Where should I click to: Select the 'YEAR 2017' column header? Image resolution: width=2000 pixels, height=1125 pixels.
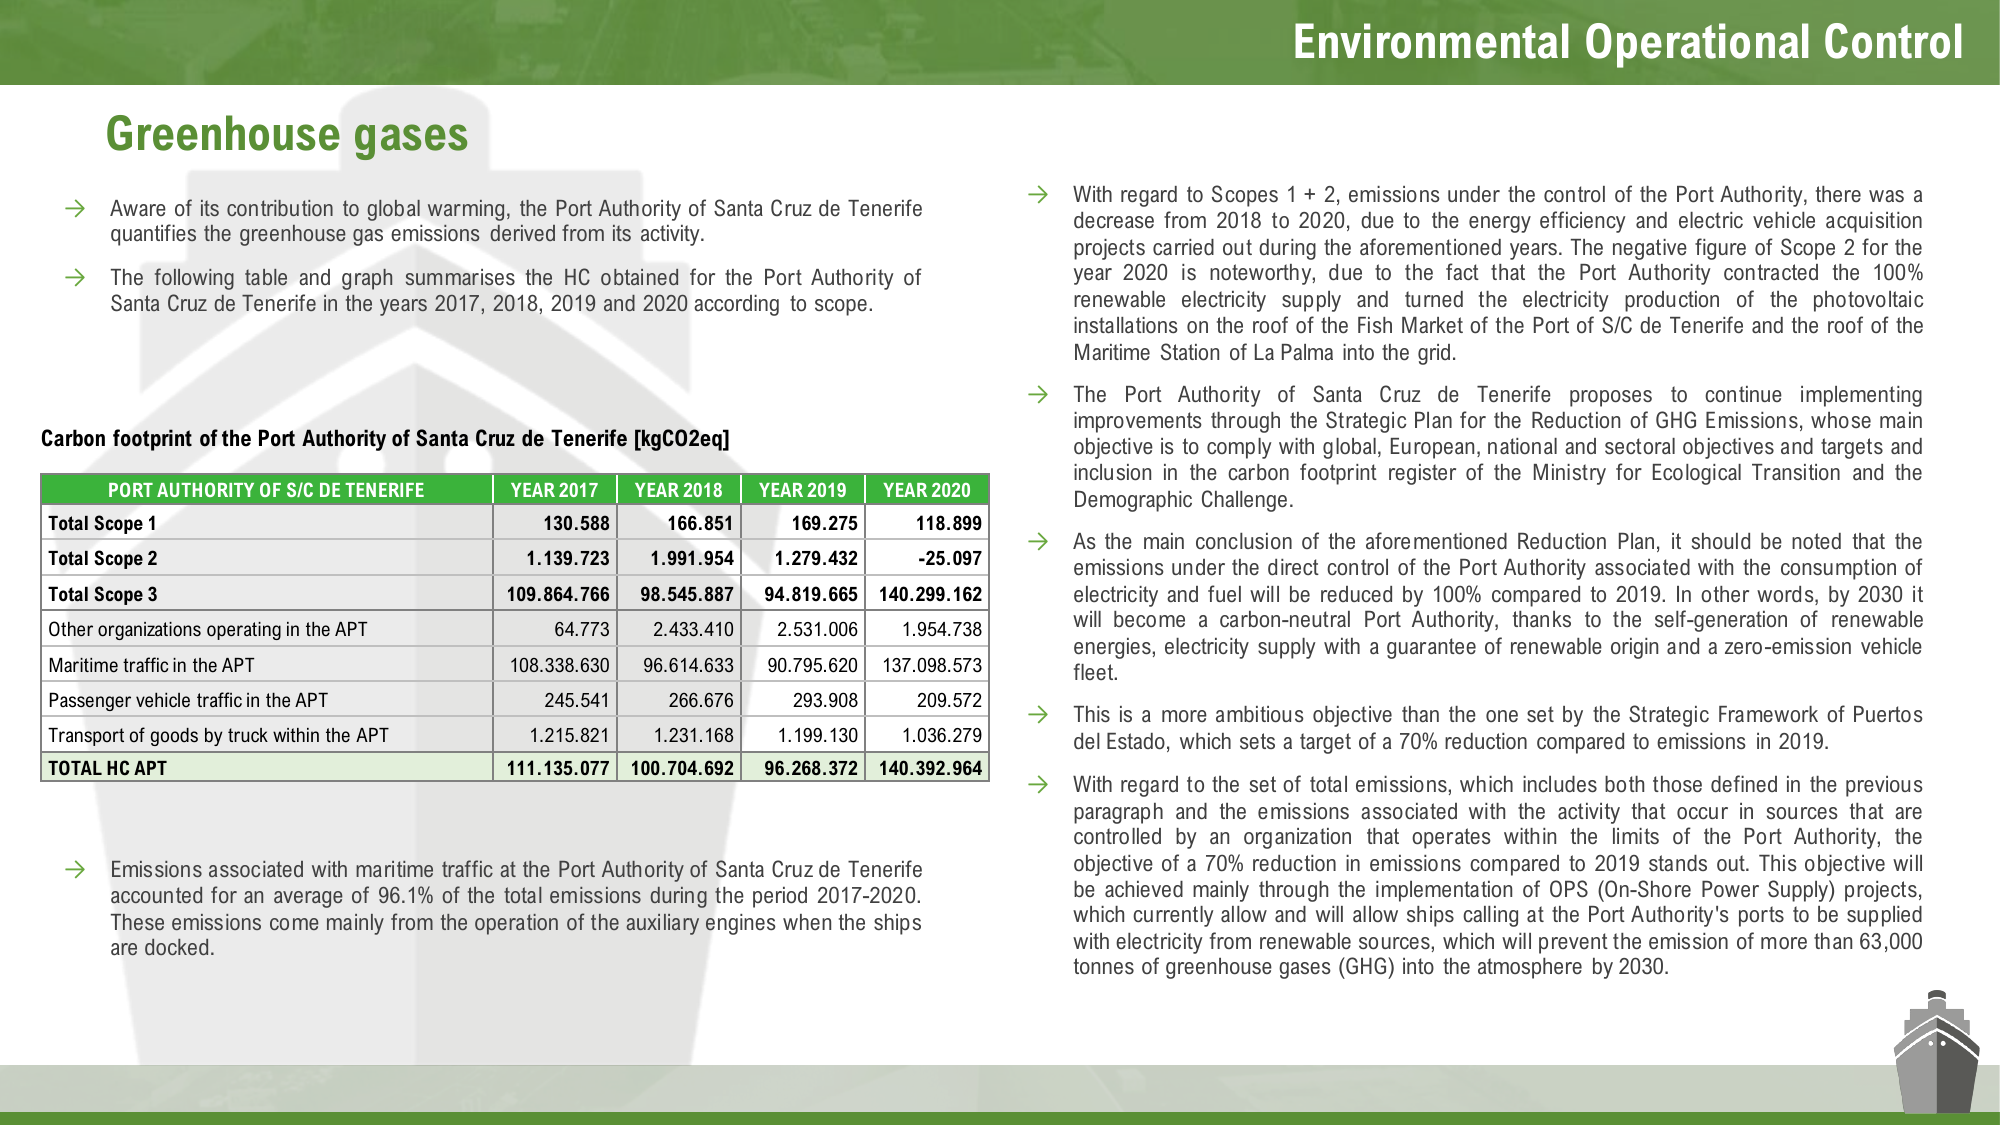click(x=554, y=490)
